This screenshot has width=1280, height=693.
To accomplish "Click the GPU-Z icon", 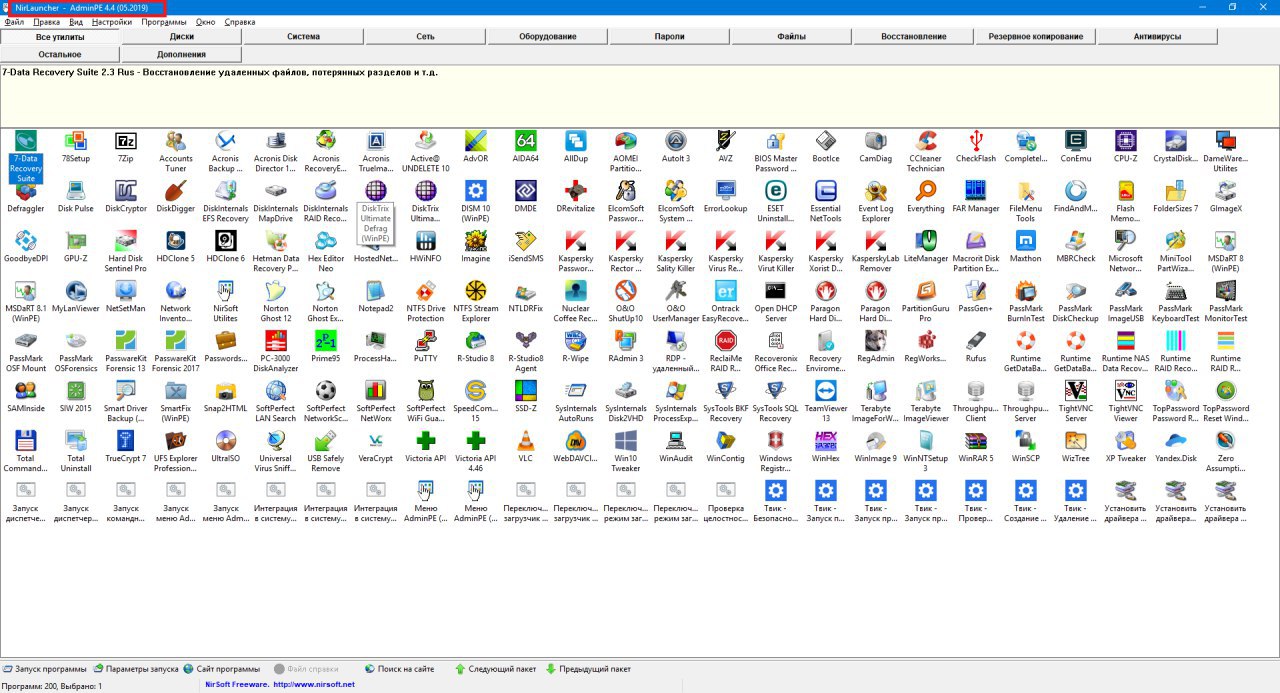I will [76, 241].
